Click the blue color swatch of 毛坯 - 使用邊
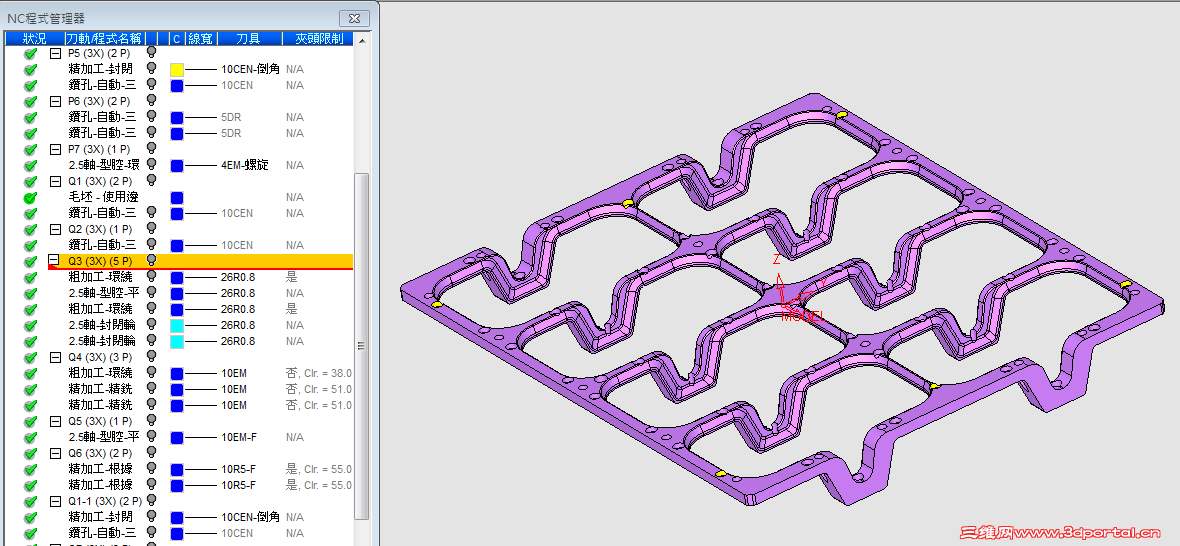Image resolution: width=1180 pixels, height=546 pixels. 177,198
